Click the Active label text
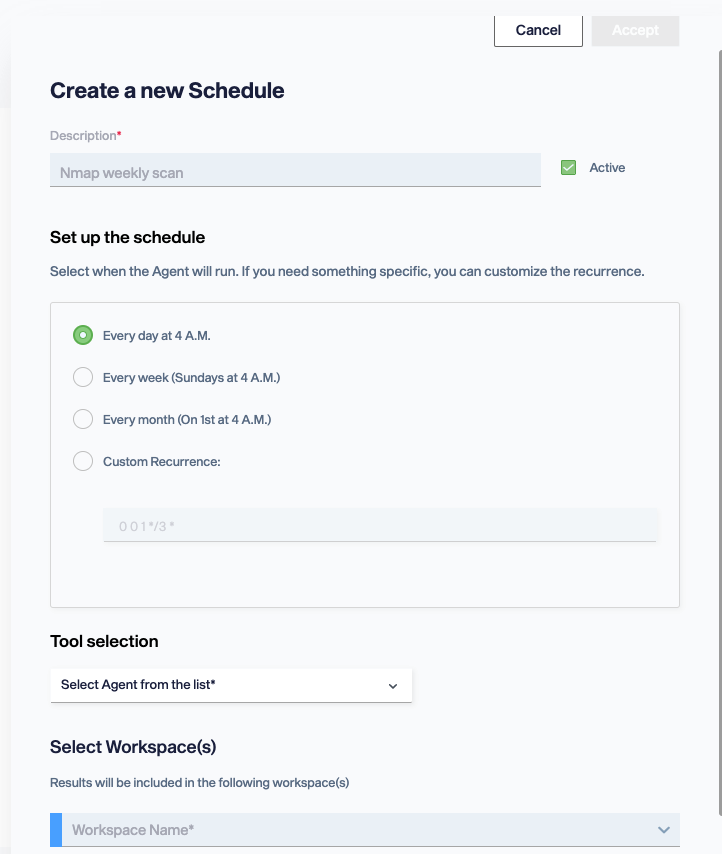 click(607, 168)
